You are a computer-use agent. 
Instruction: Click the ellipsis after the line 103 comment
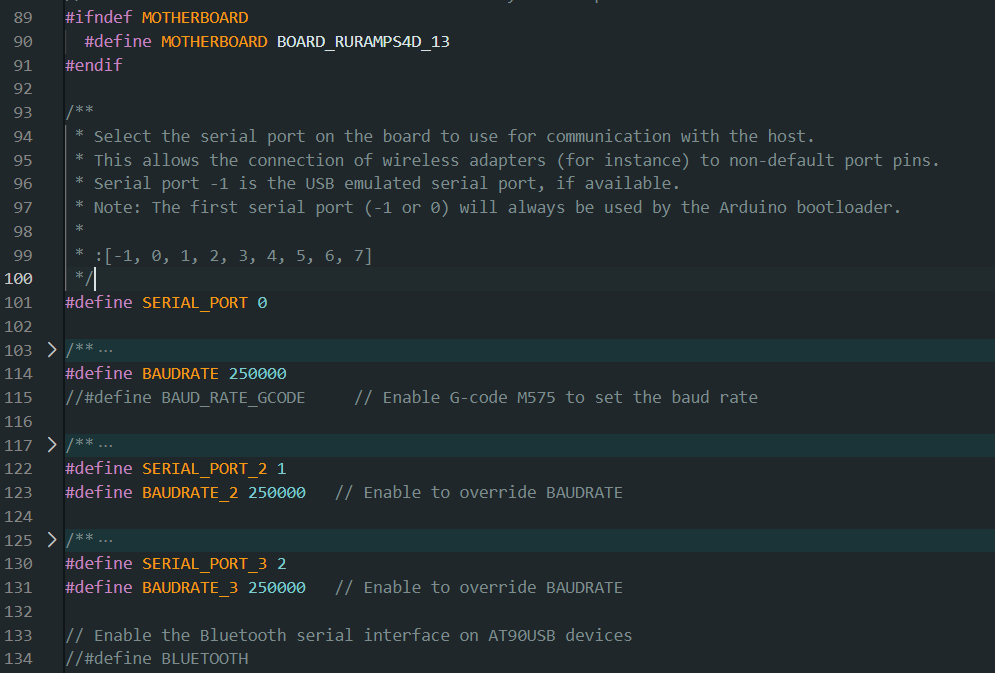point(105,350)
